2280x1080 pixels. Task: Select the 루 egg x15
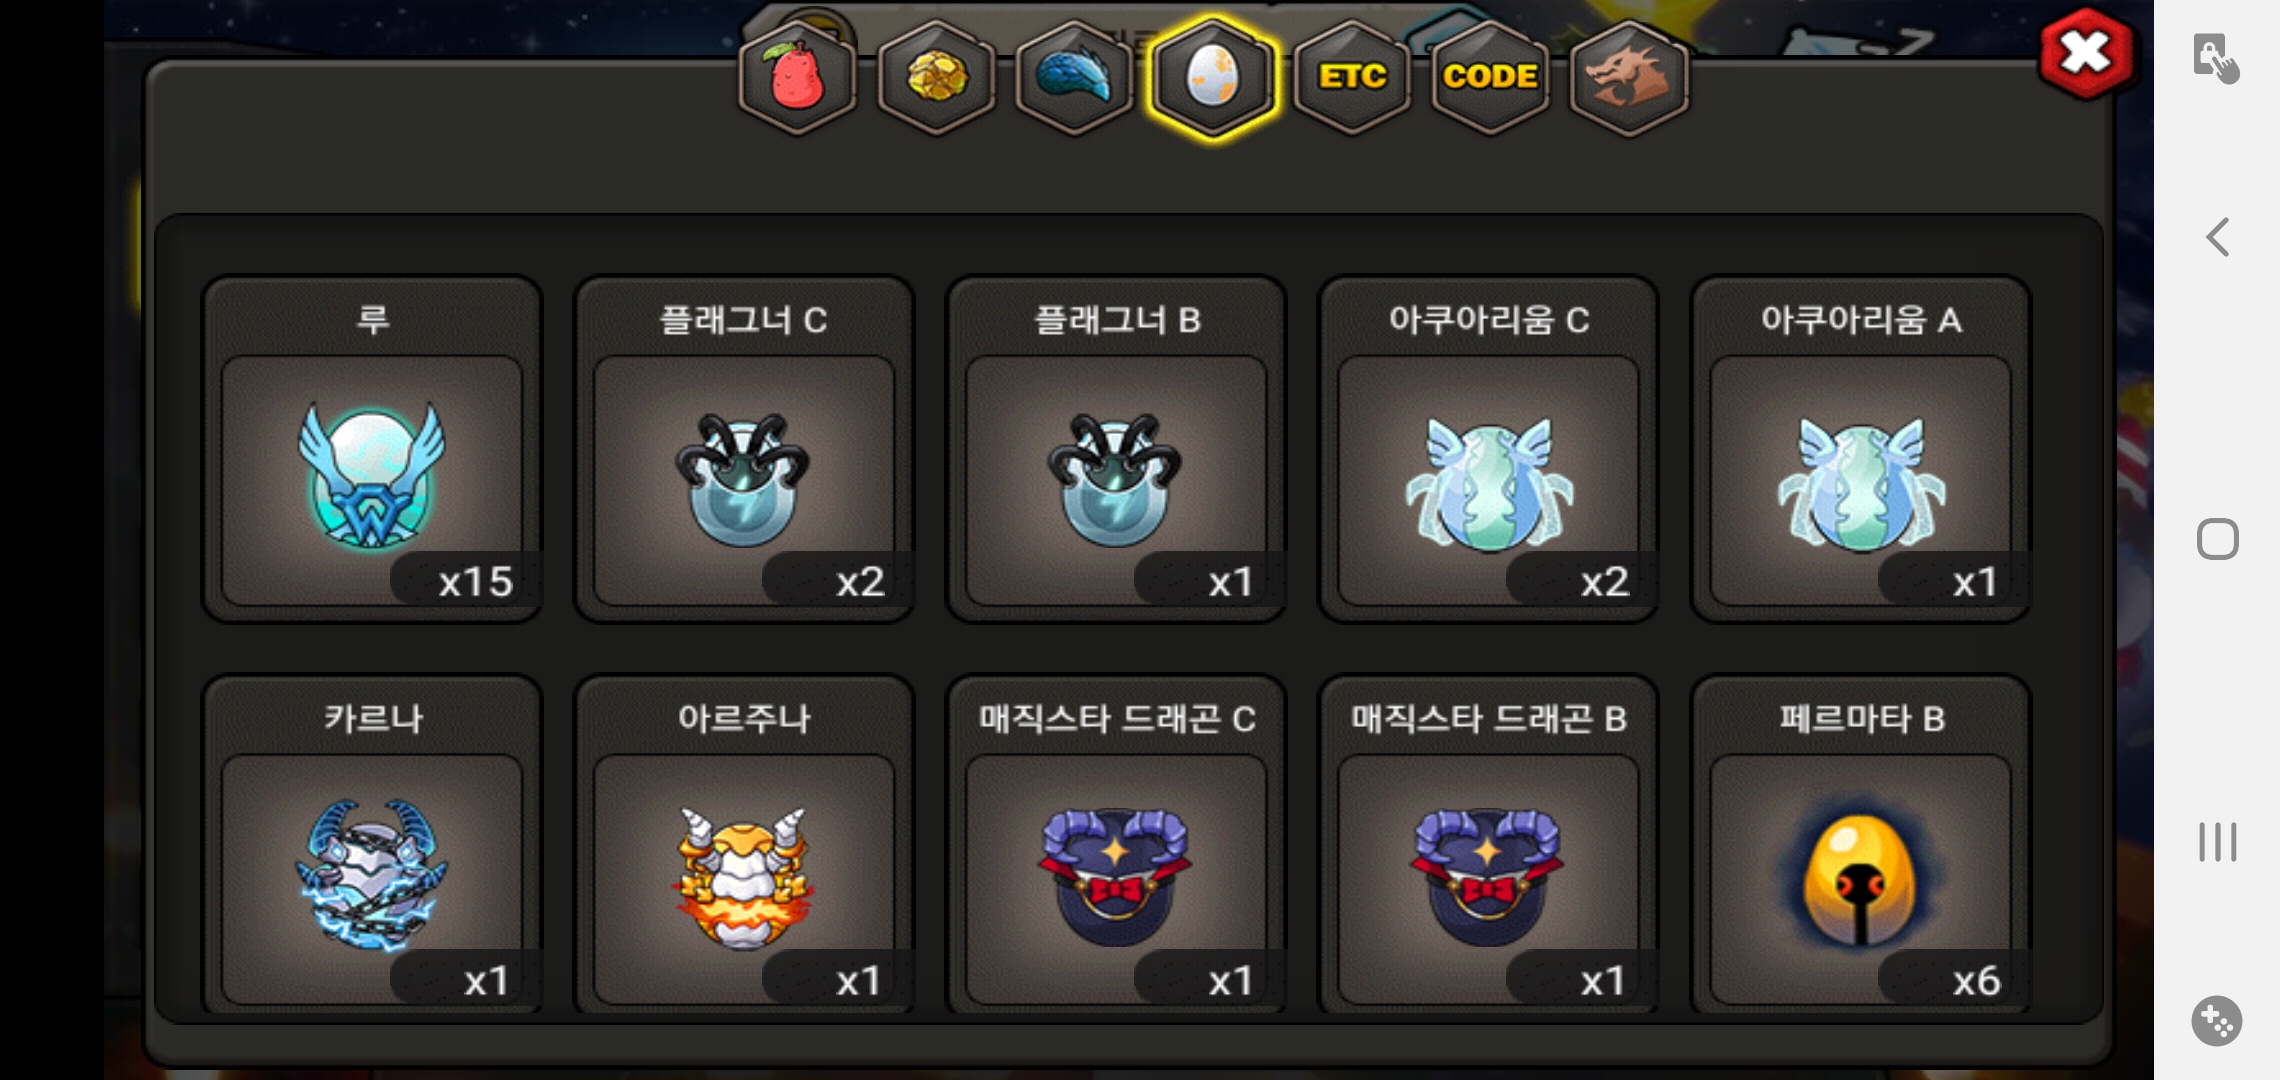click(x=372, y=450)
